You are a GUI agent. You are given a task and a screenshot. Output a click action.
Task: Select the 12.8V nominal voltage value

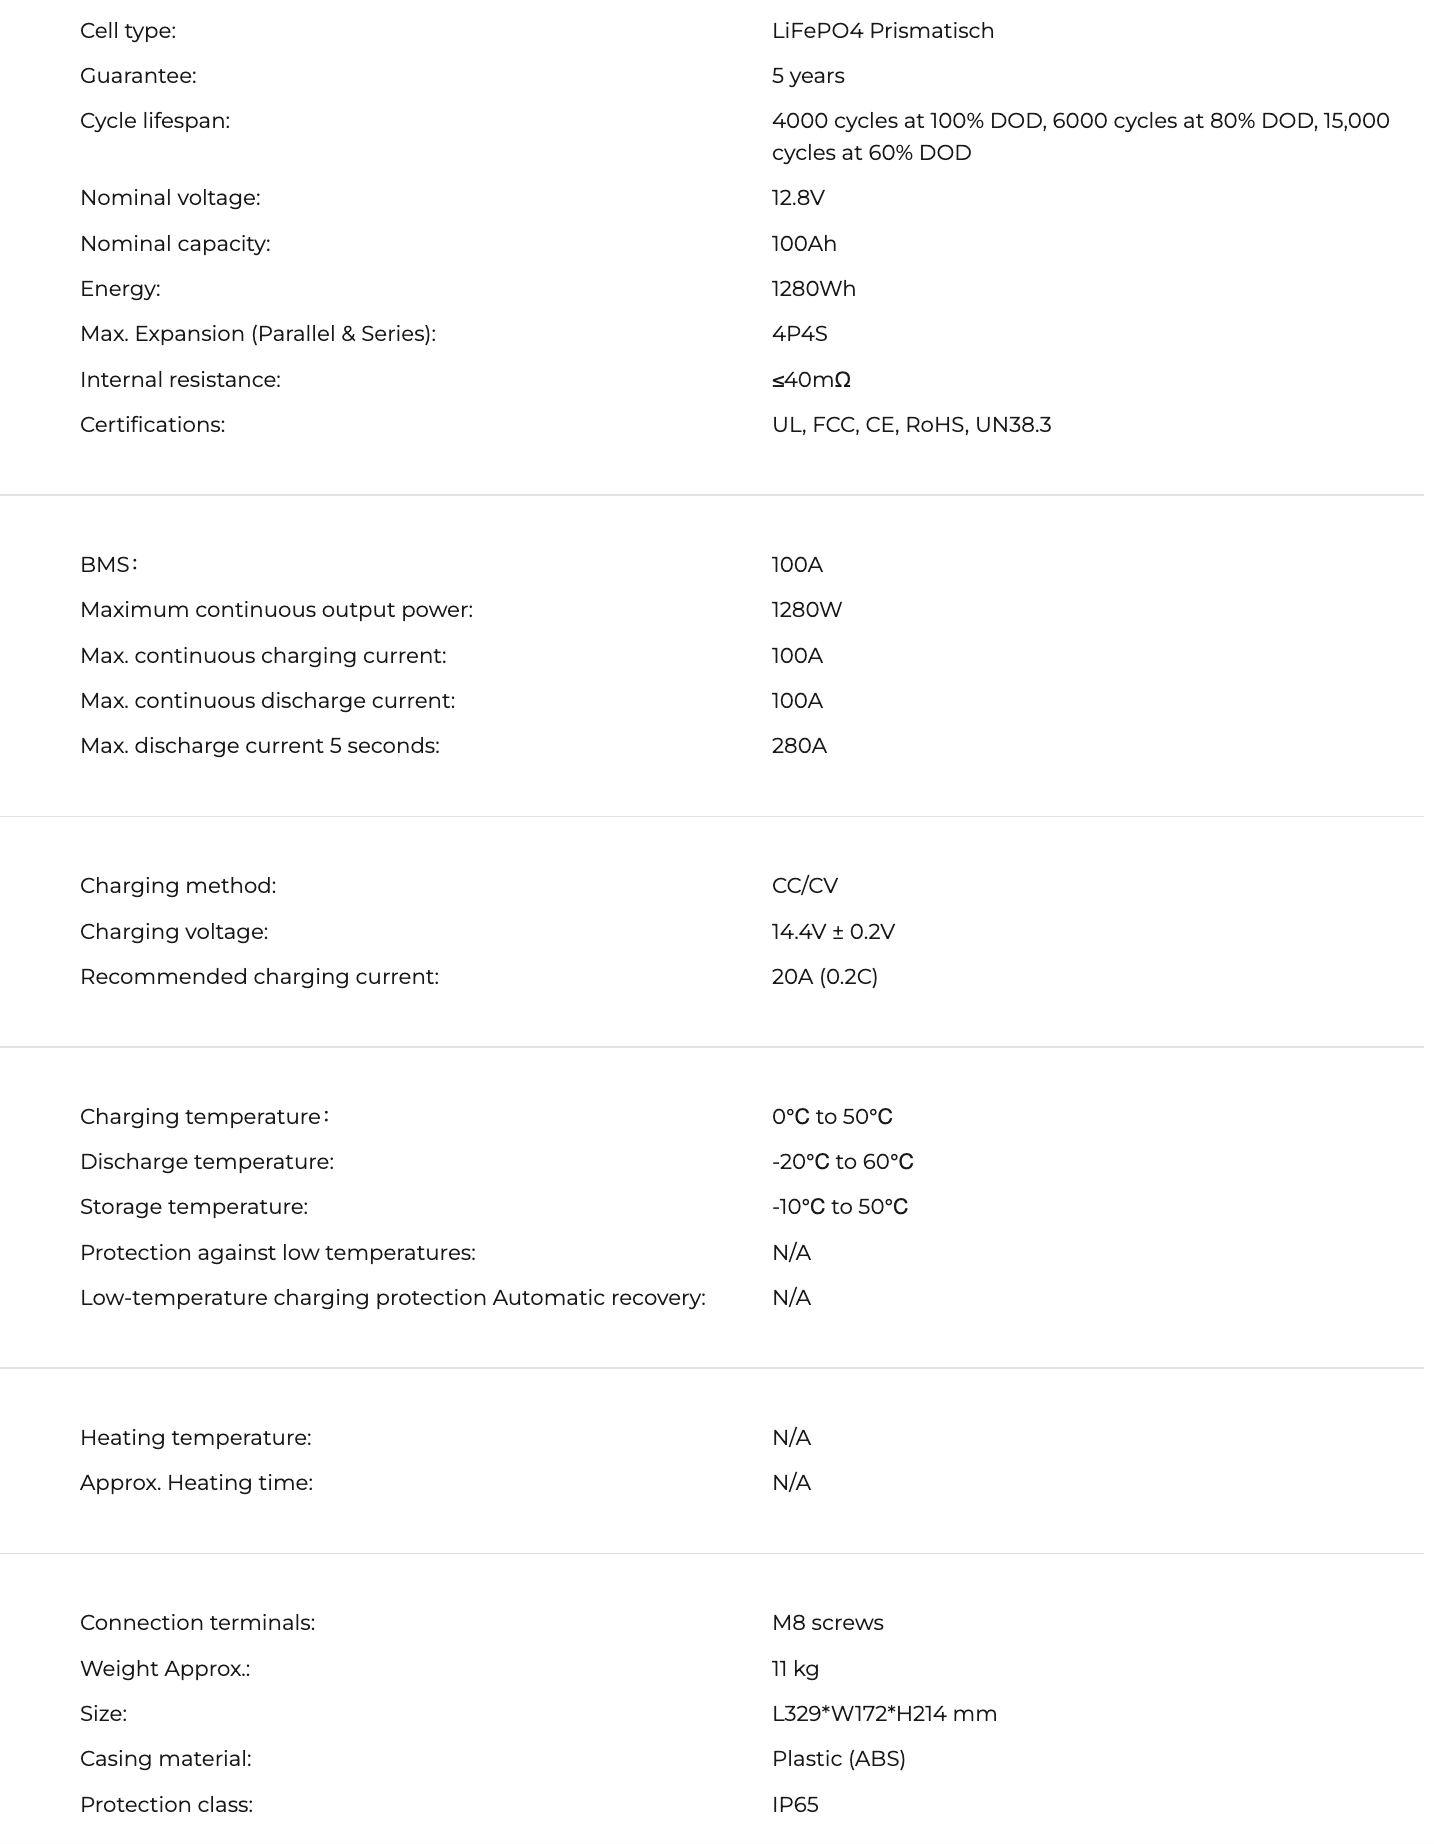point(797,198)
